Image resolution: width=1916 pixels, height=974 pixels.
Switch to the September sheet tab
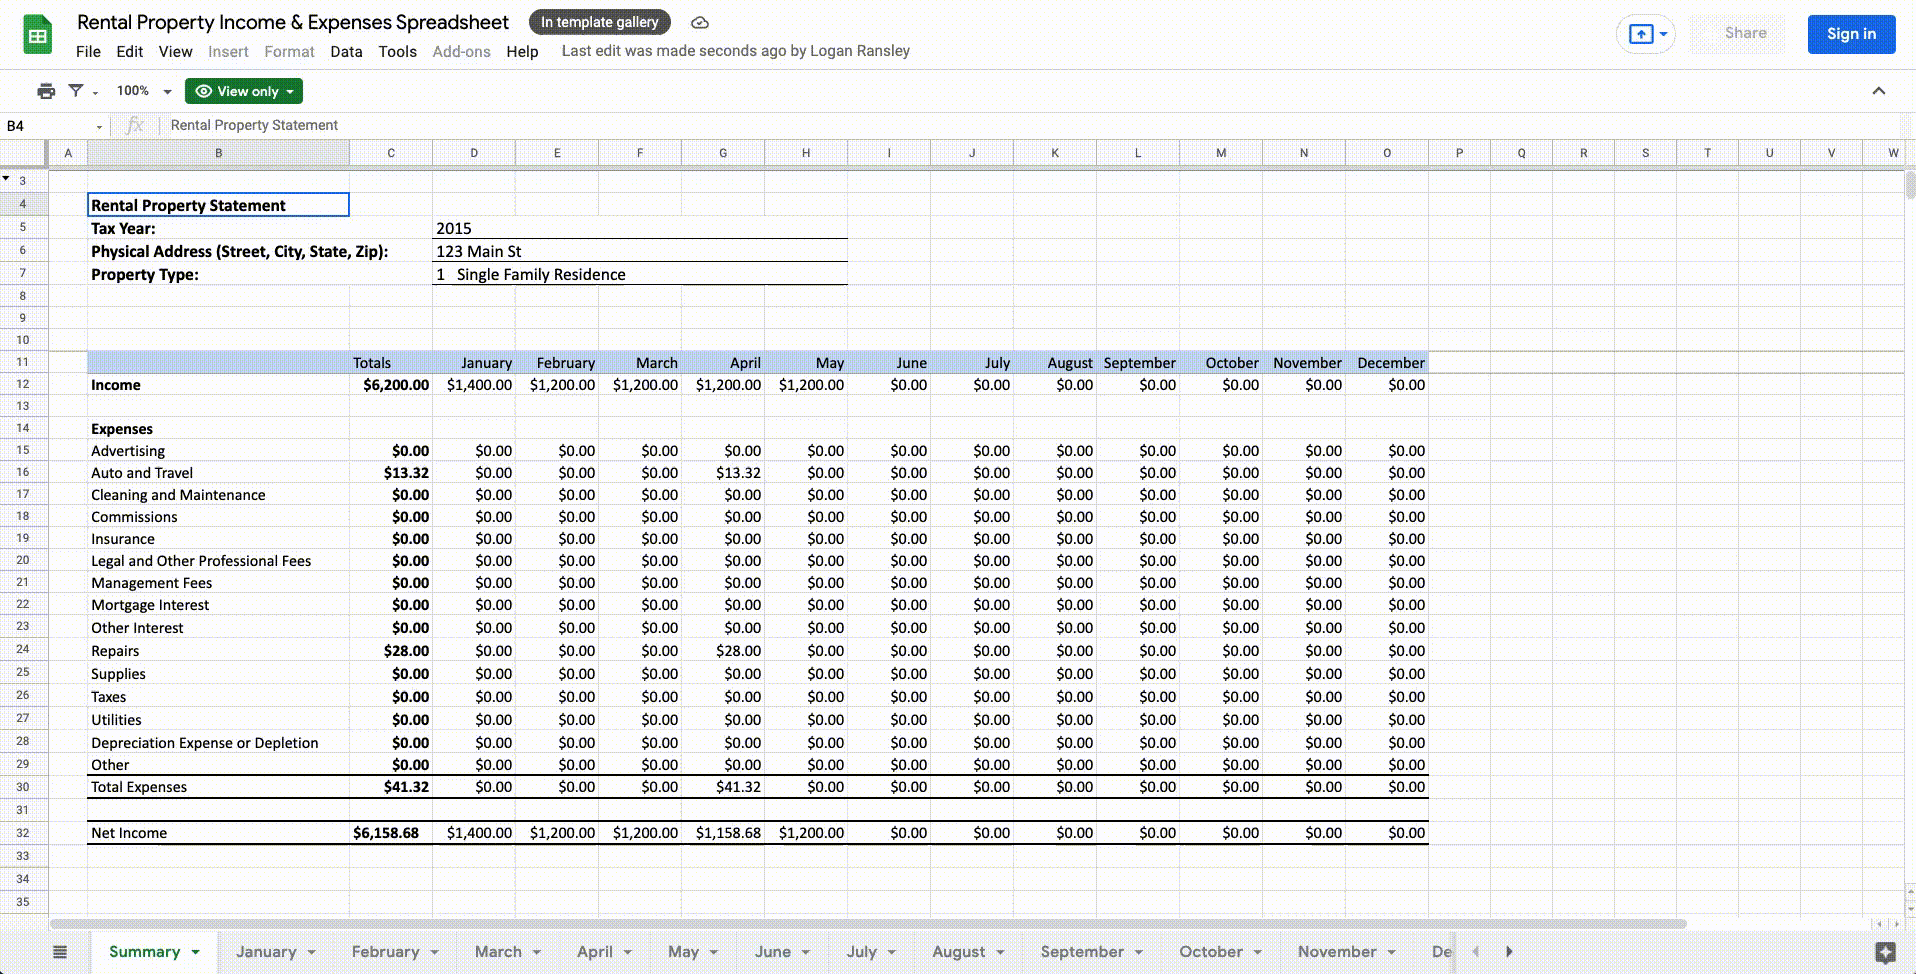point(1082,952)
